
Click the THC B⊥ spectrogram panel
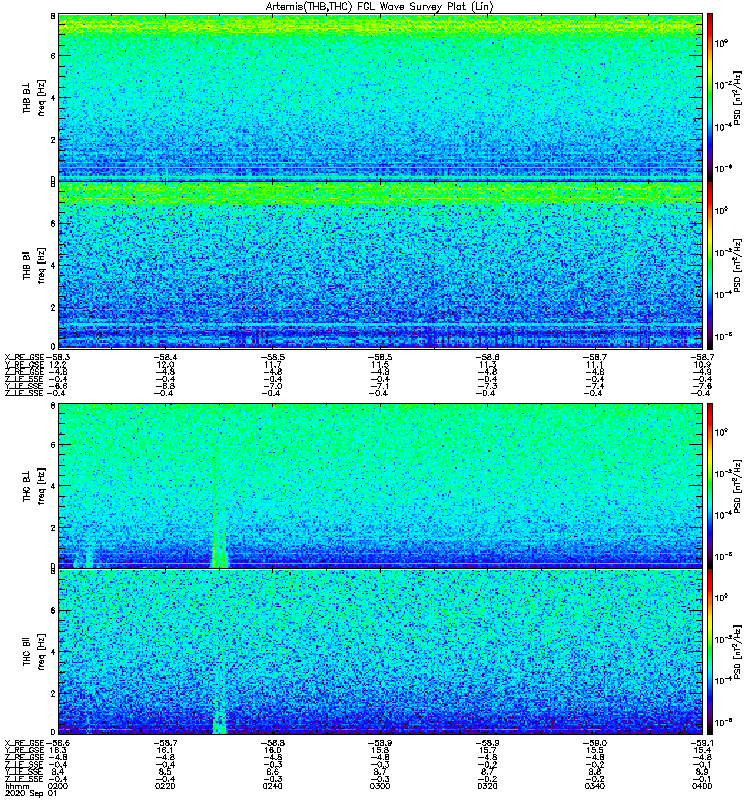point(381,486)
